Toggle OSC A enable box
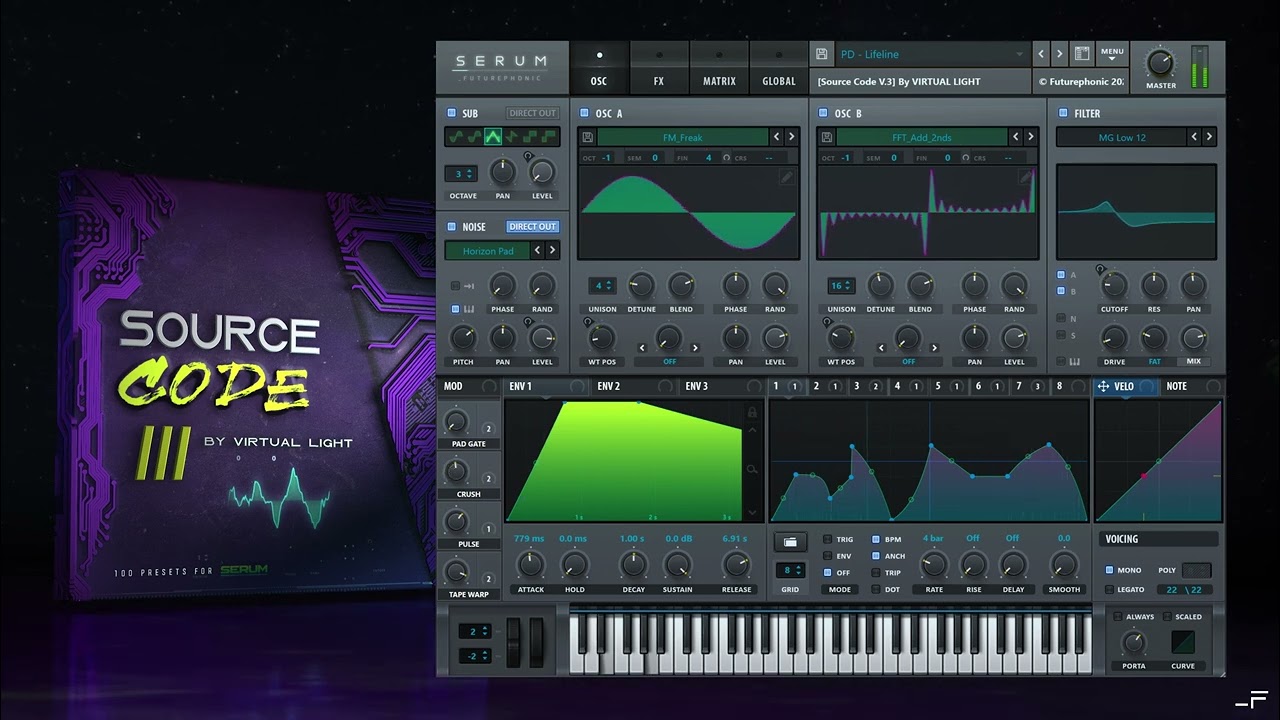Viewport: 1280px width, 720px height. point(584,114)
